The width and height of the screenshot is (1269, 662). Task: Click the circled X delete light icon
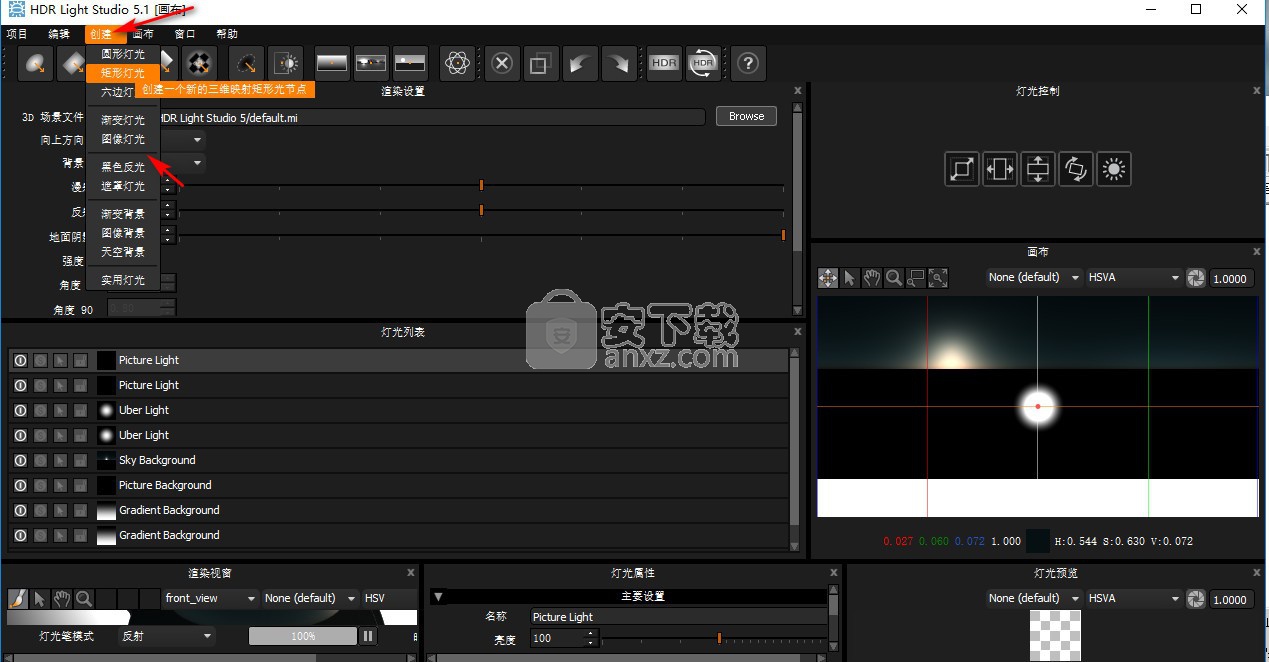click(502, 63)
